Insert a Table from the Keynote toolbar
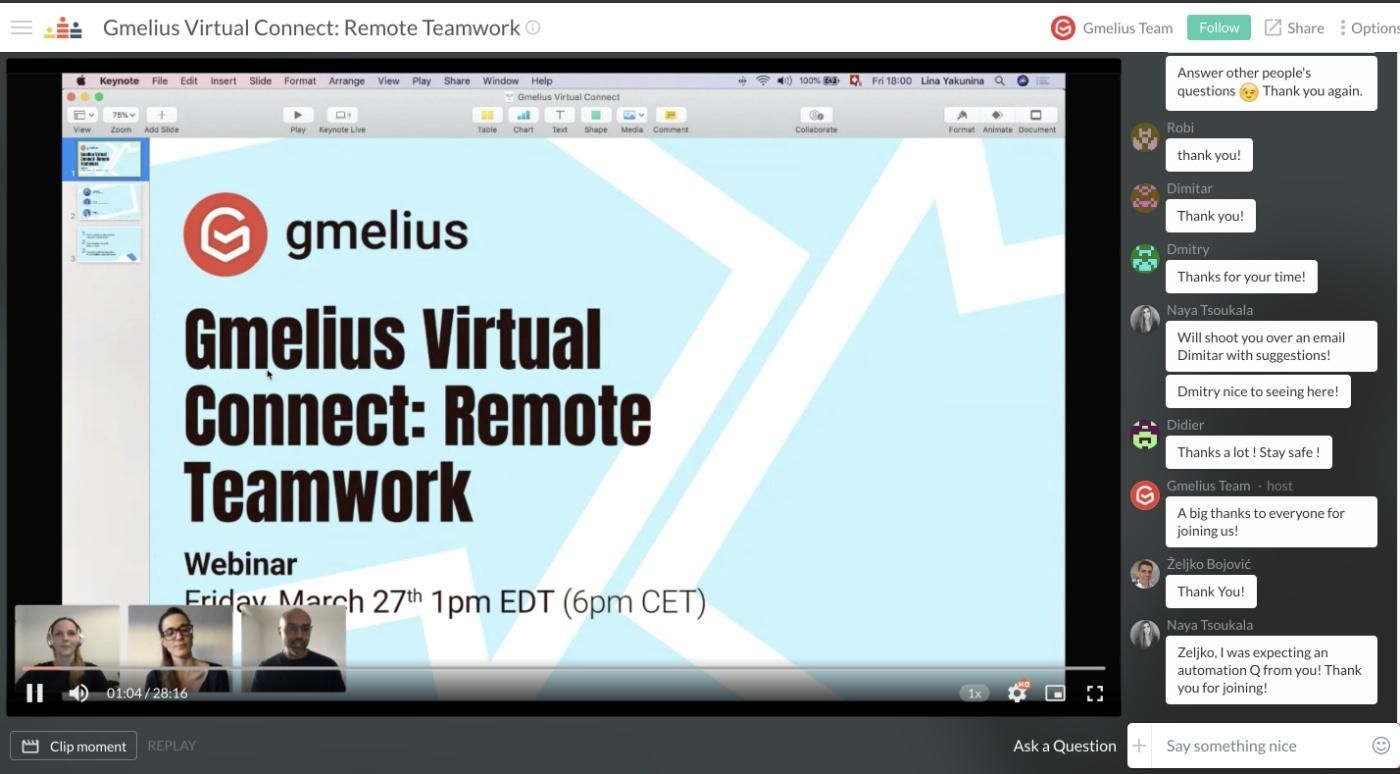1400x774 pixels. click(x=487, y=116)
